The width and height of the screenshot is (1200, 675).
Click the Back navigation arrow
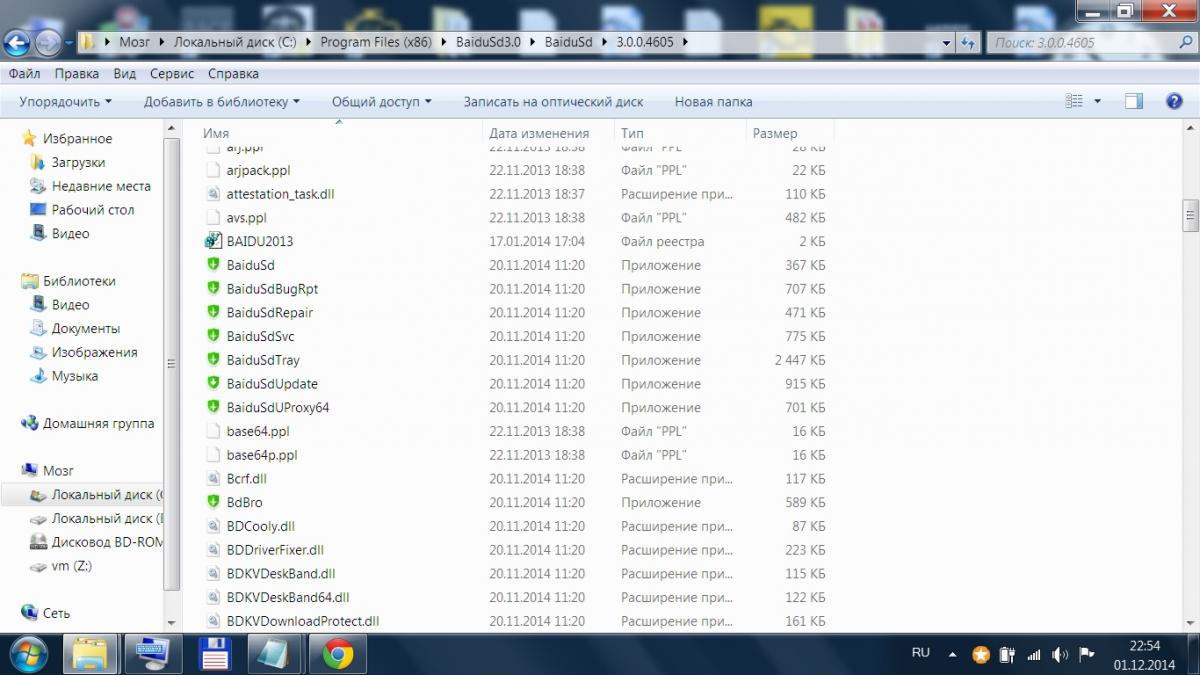[17, 43]
